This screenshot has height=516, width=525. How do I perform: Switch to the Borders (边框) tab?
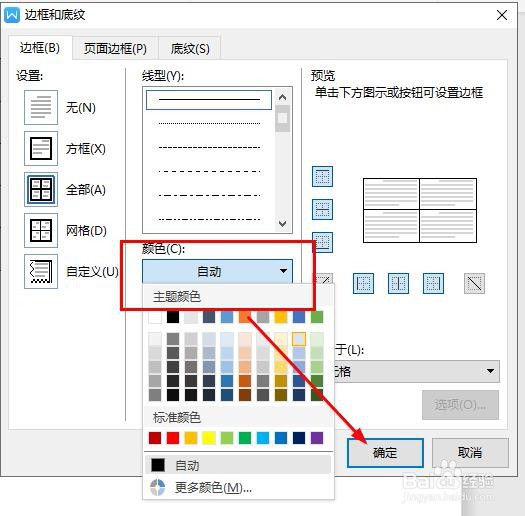coord(40,48)
